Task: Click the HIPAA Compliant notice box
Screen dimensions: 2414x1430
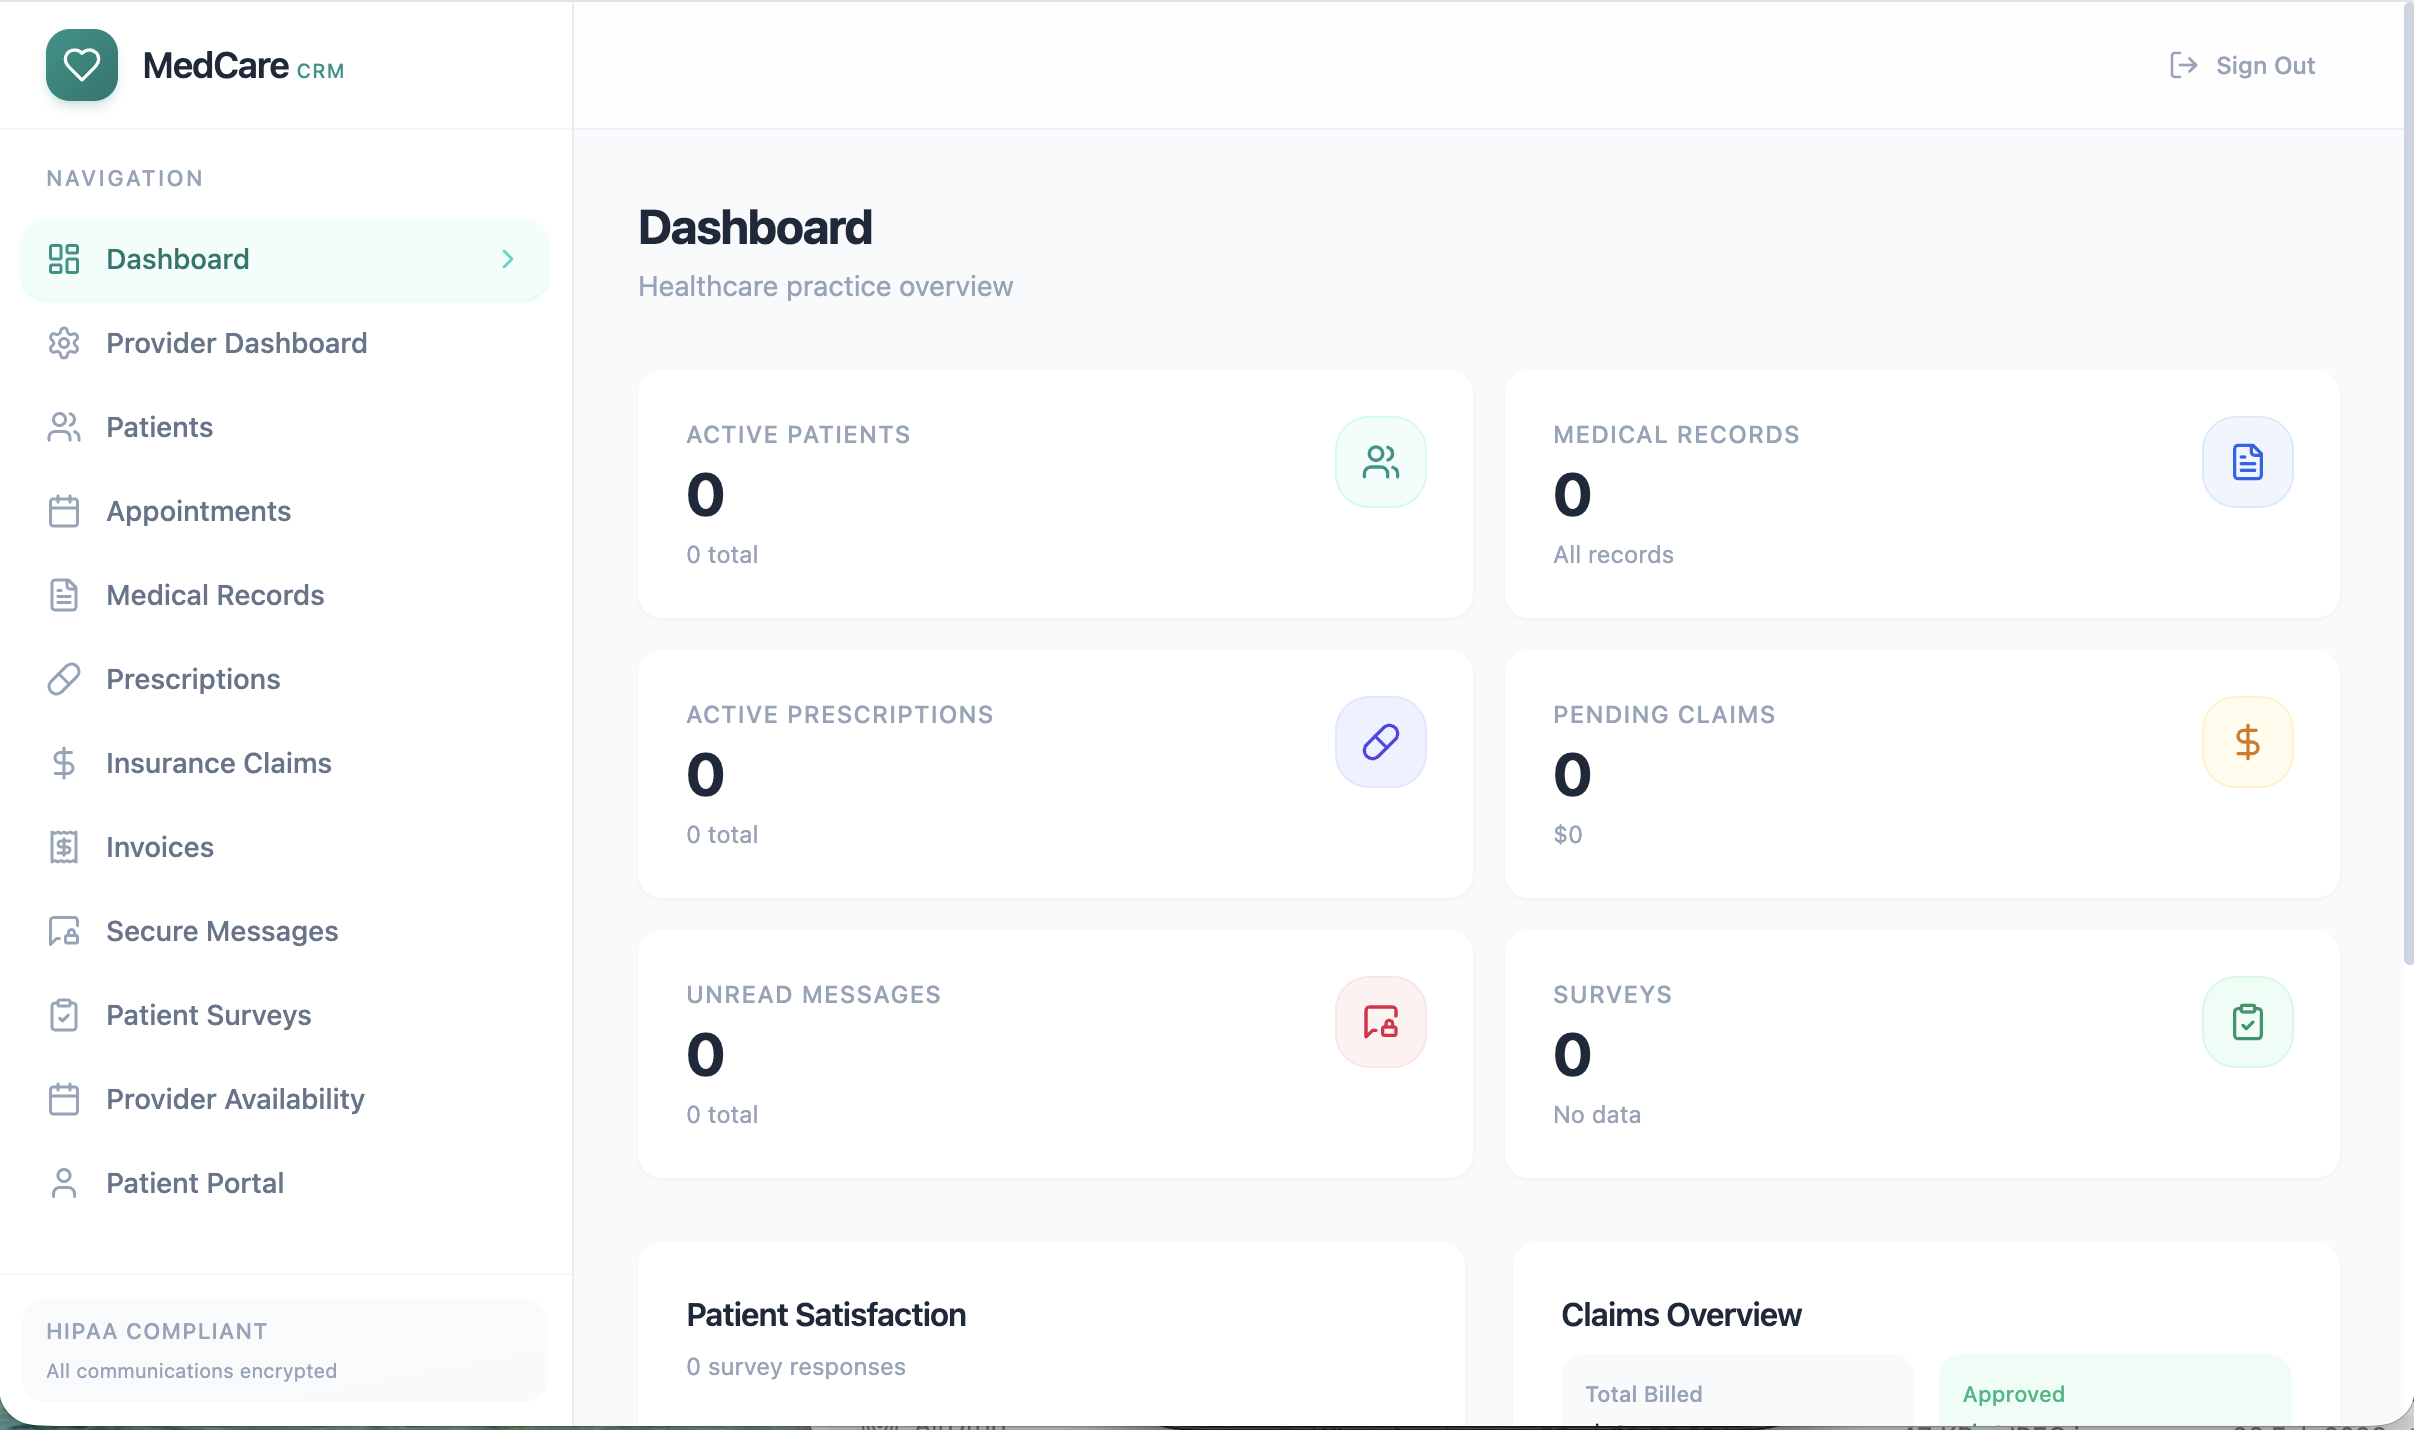Action: 285,1350
